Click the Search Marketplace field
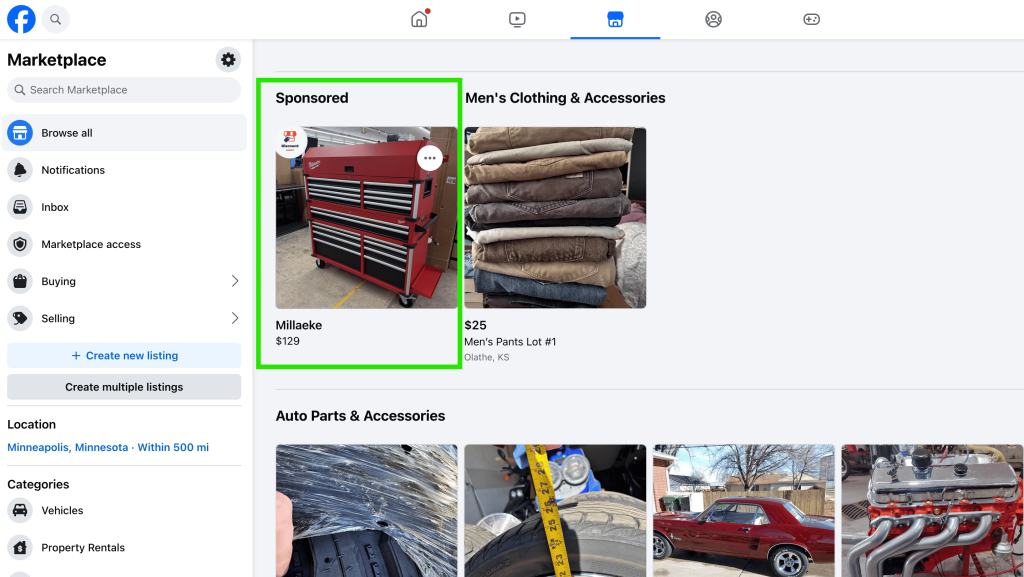This screenshot has width=1024, height=577. click(x=124, y=90)
